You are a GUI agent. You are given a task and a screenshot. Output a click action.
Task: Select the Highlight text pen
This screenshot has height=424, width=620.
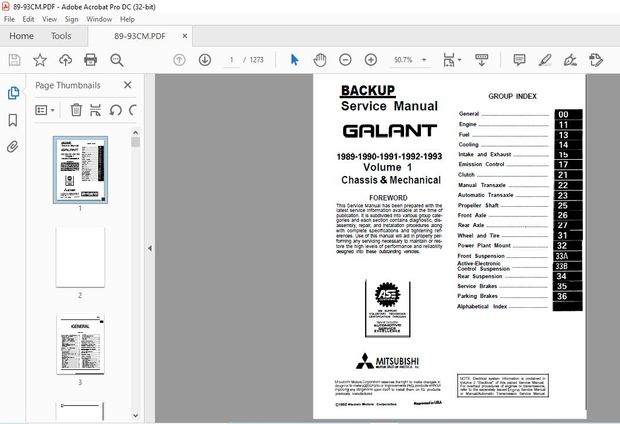(x=545, y=60)
